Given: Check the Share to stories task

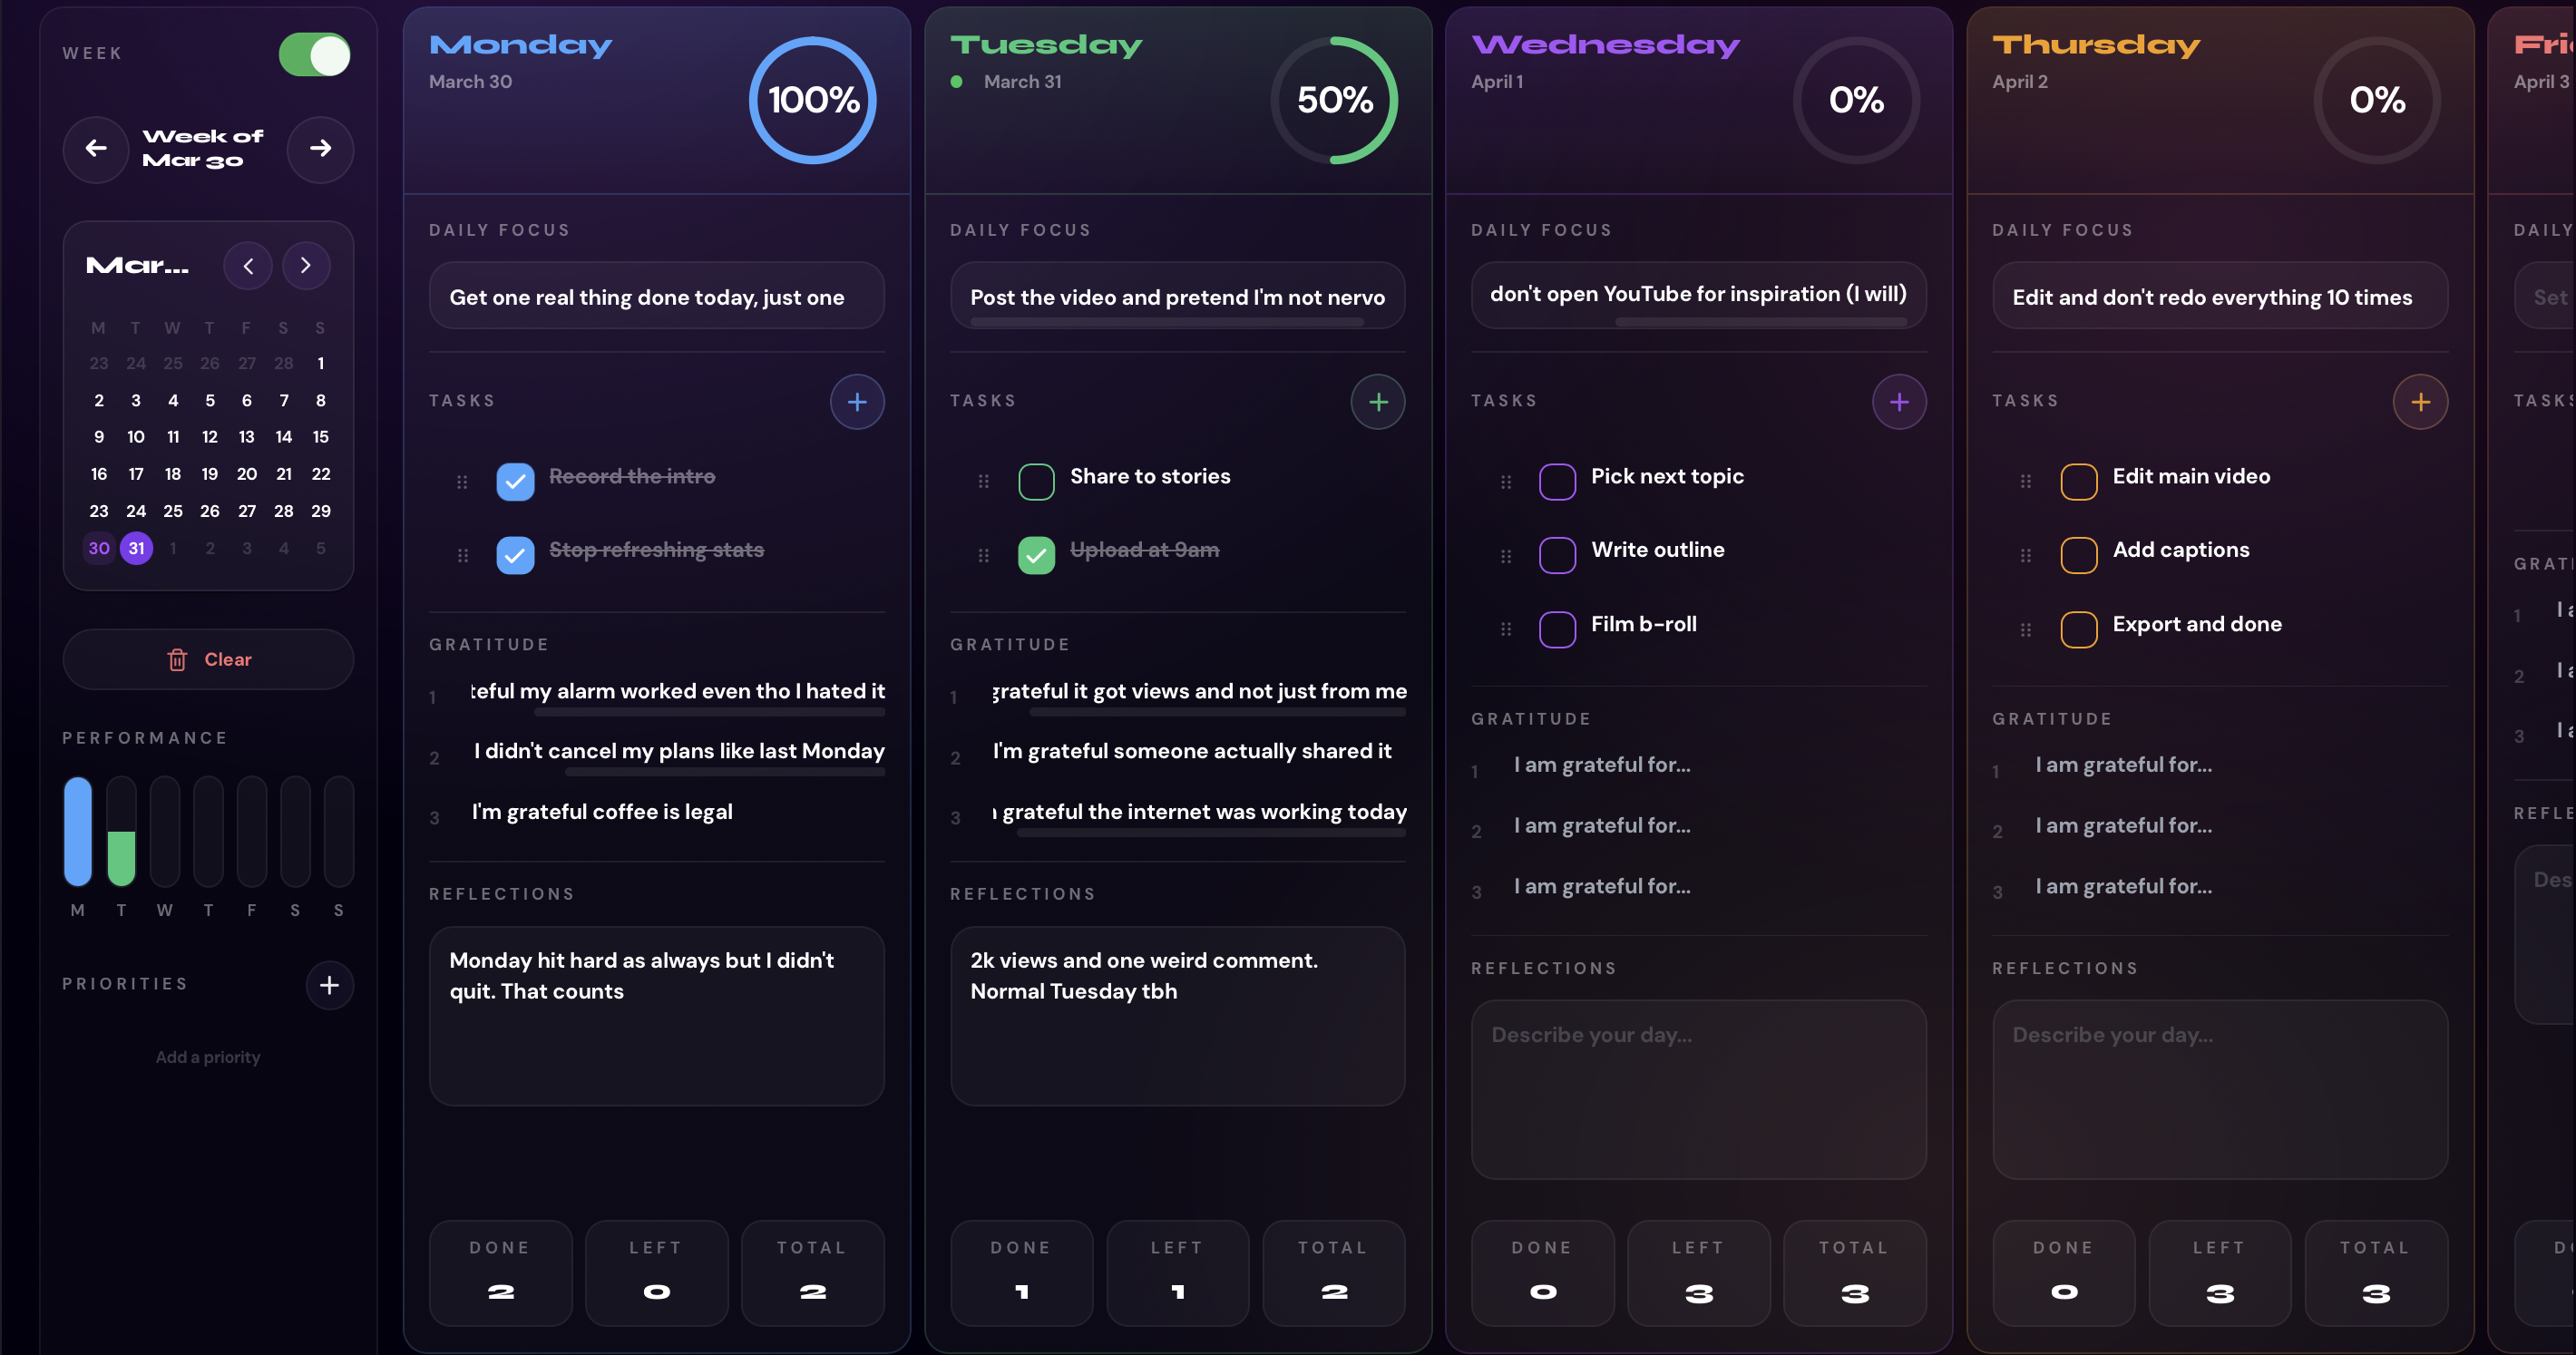Looking at the screenshot, I should (x=1036, y=481).
